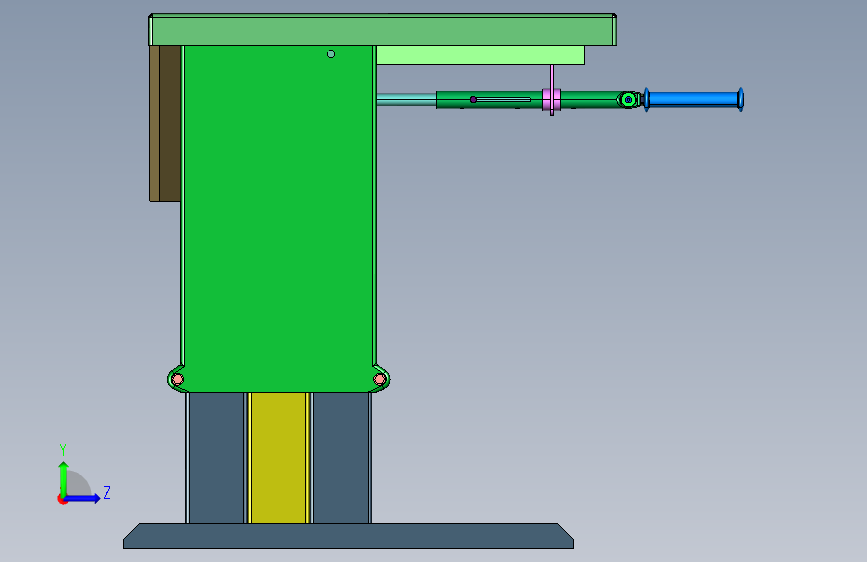Select the green pivot joint next to the blue handle
Screen dimensions: 867x562
pos(628,100)
